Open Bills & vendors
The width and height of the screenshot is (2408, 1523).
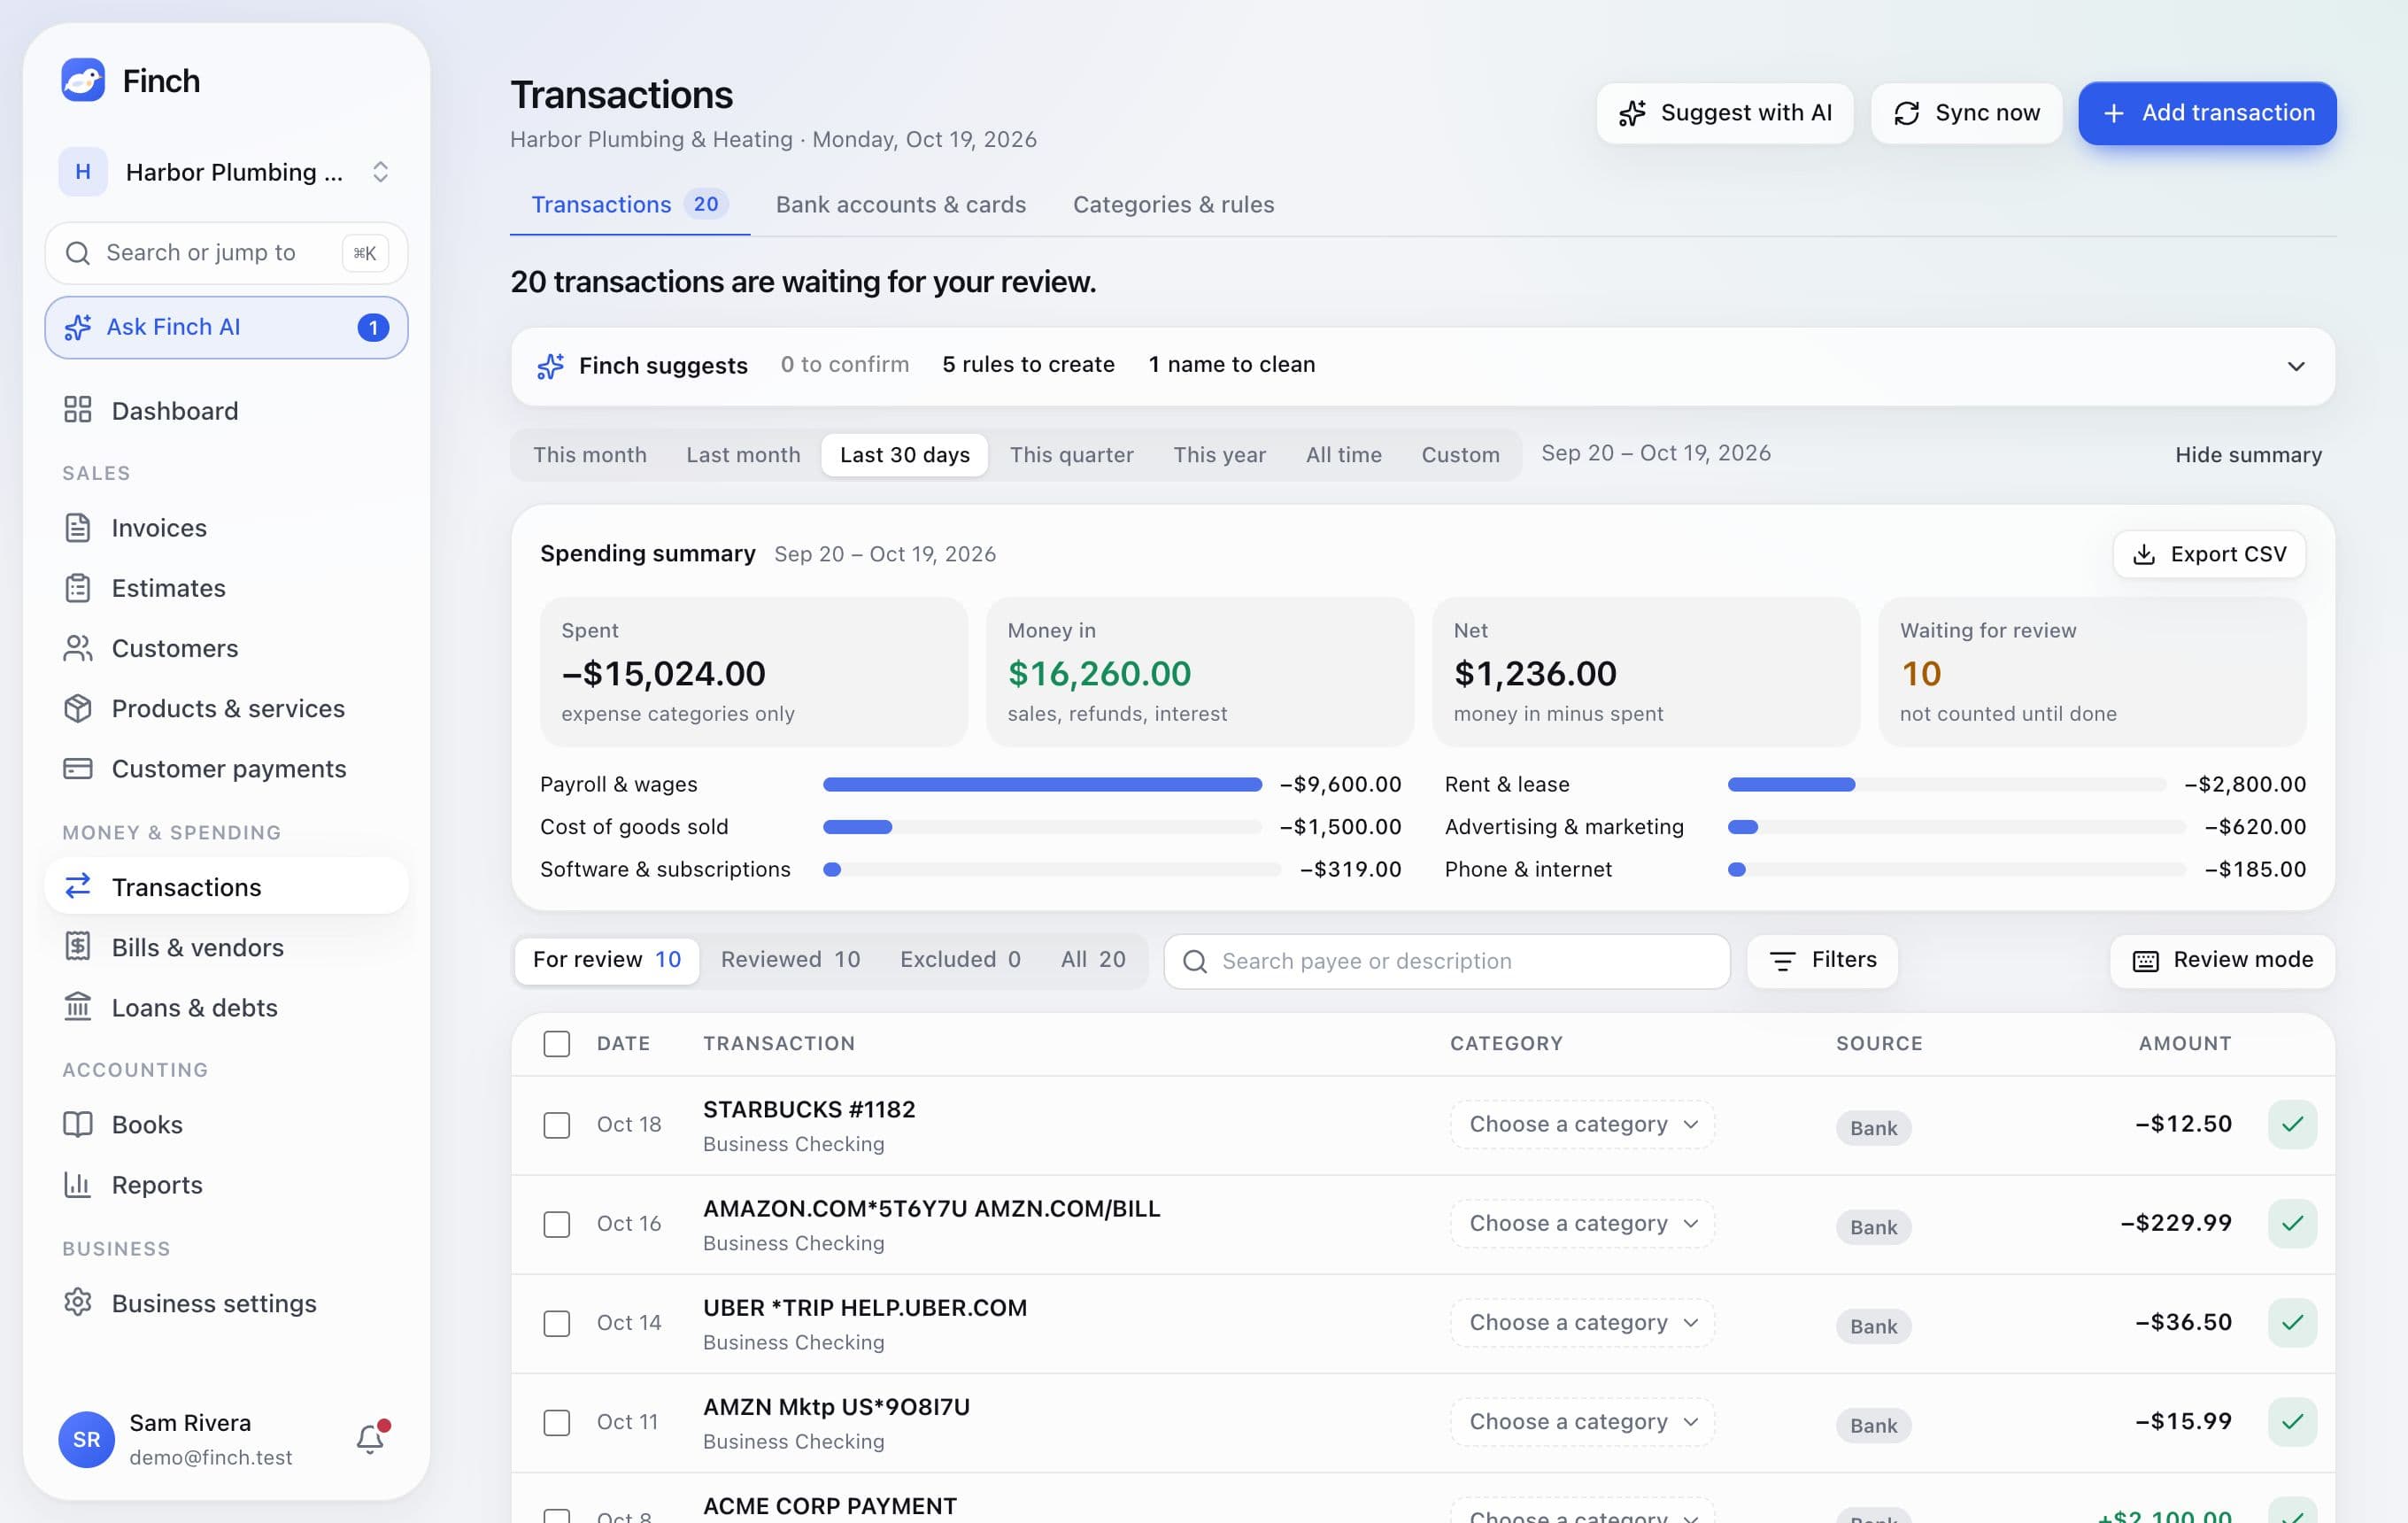coord(226,947)
